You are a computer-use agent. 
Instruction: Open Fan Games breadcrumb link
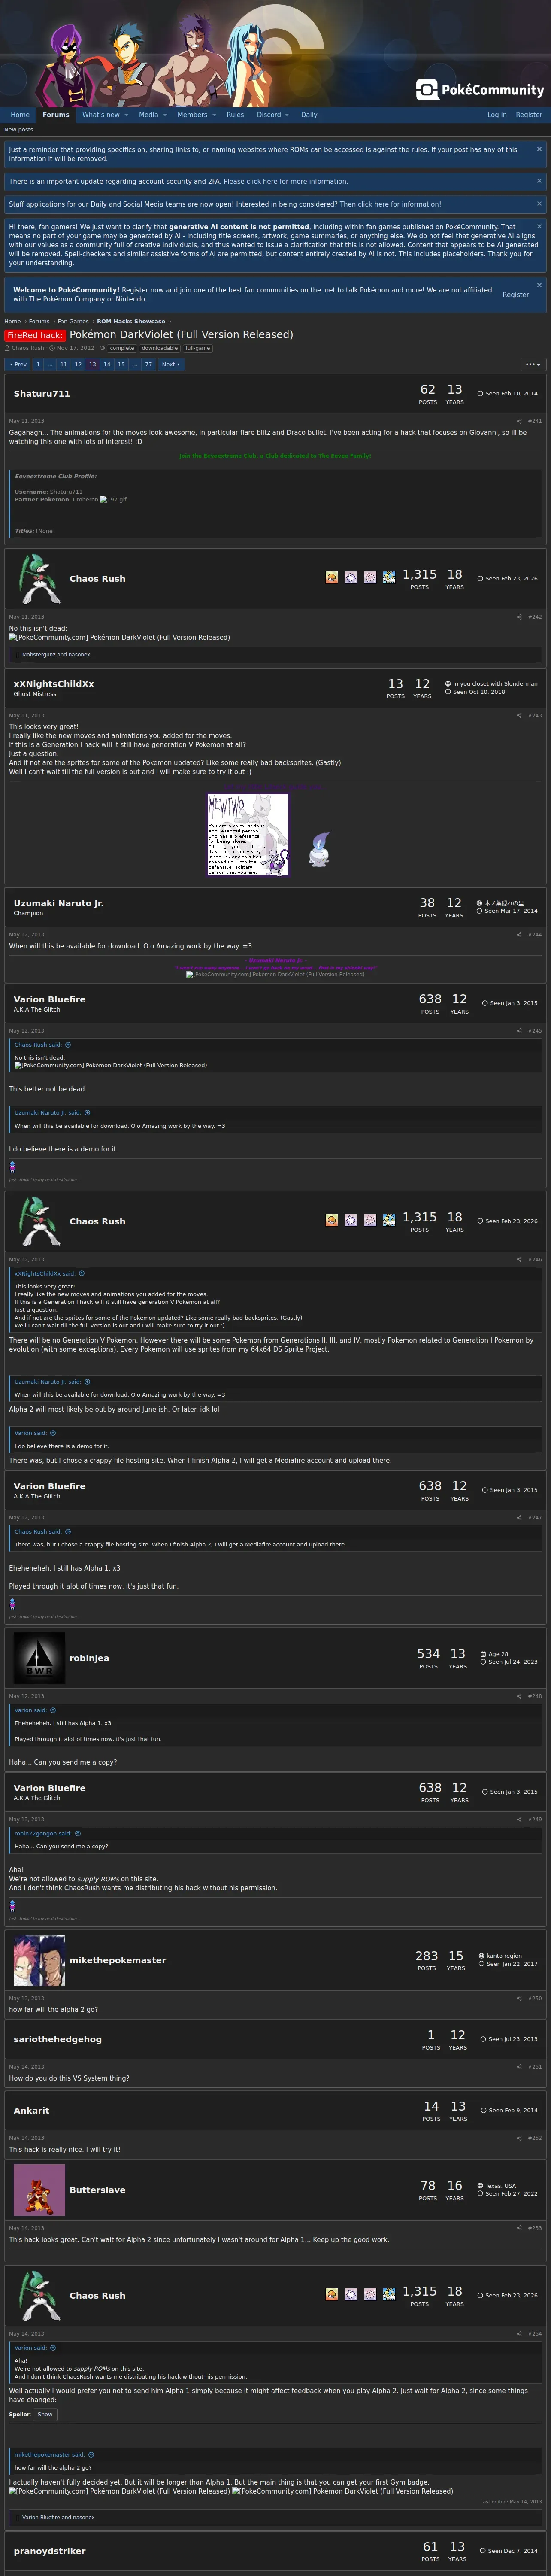click(73, 322)
